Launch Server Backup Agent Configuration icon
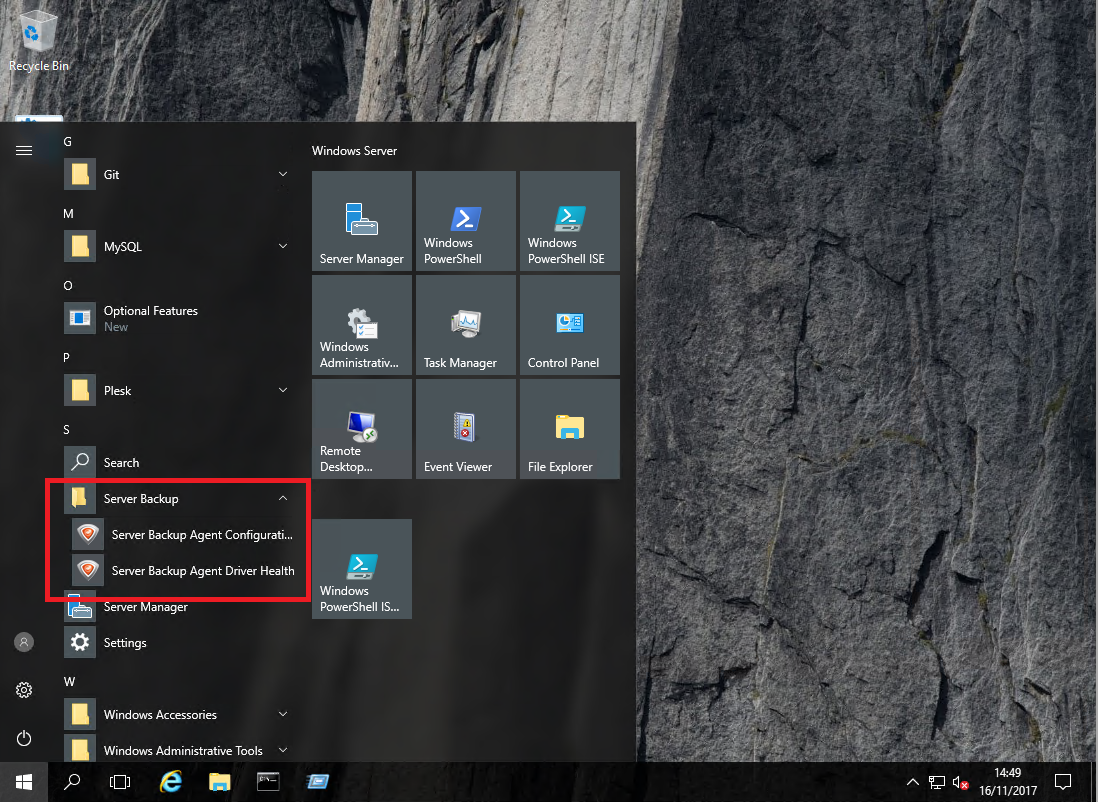The height and width of the screenshot is (802, 1098). (x=88, y=534)
